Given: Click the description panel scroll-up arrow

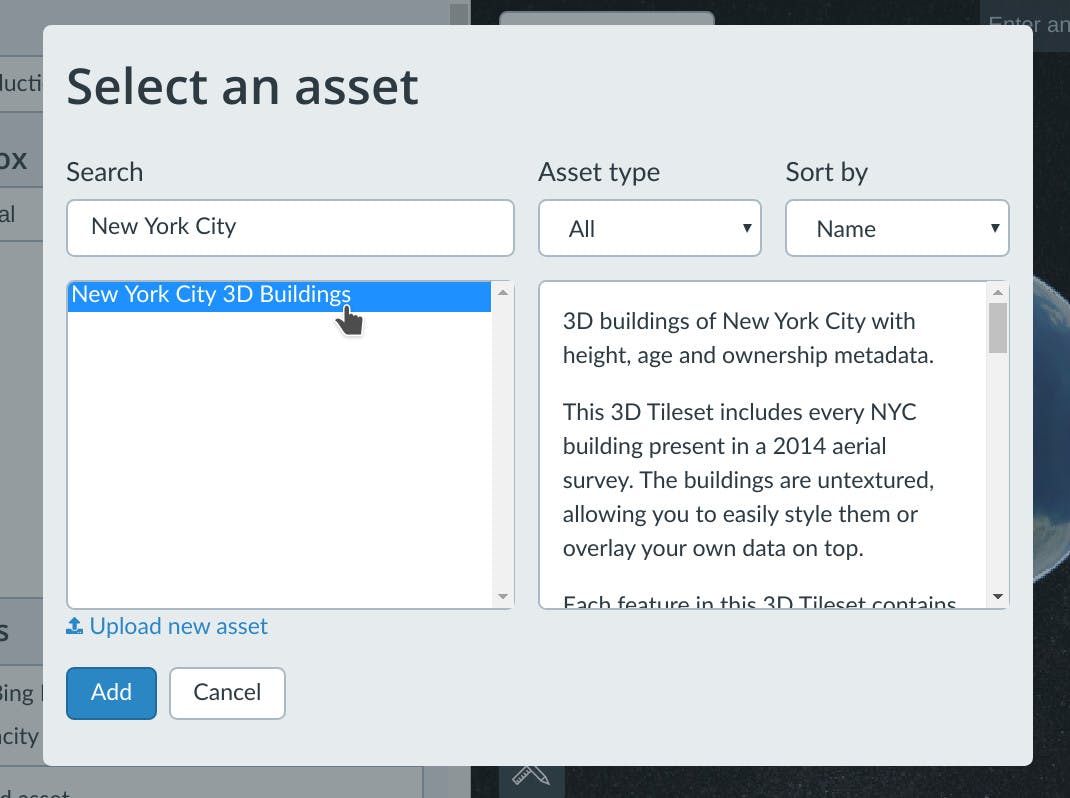Looking at the screenshot, I should 997,293.
